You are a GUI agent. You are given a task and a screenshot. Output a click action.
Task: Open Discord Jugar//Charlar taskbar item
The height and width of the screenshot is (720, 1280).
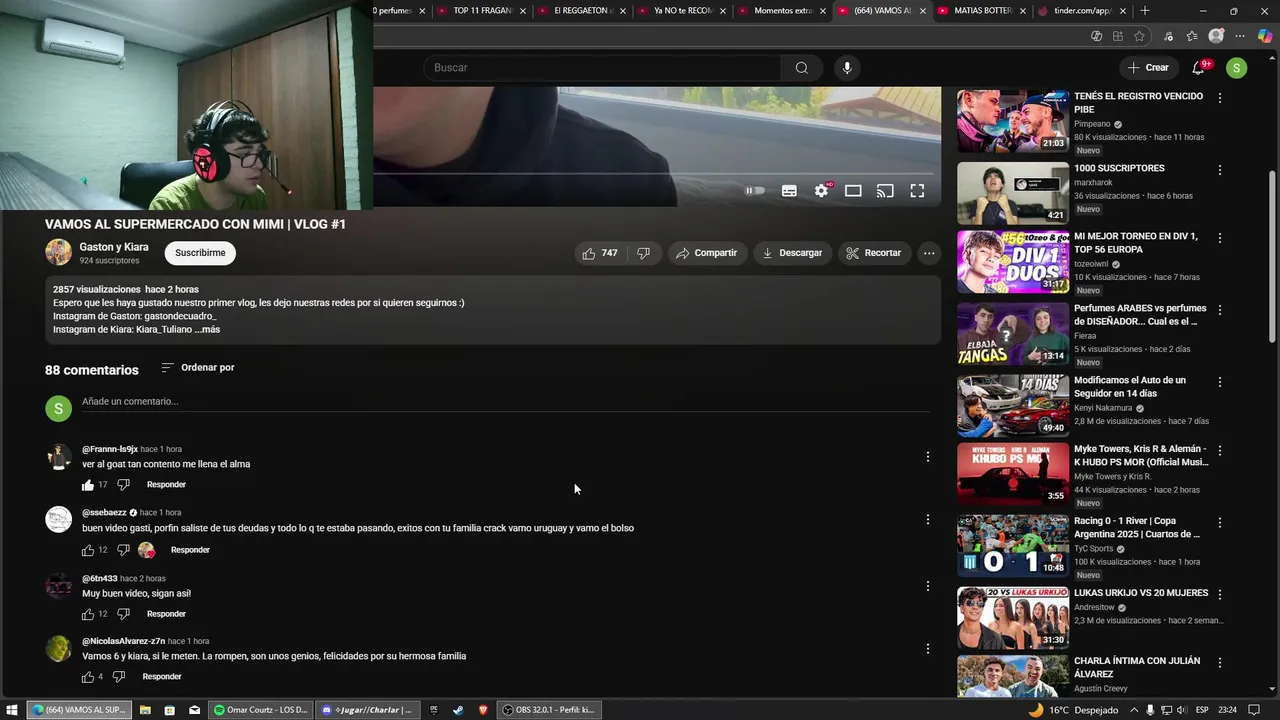click(x=368, y=710)
